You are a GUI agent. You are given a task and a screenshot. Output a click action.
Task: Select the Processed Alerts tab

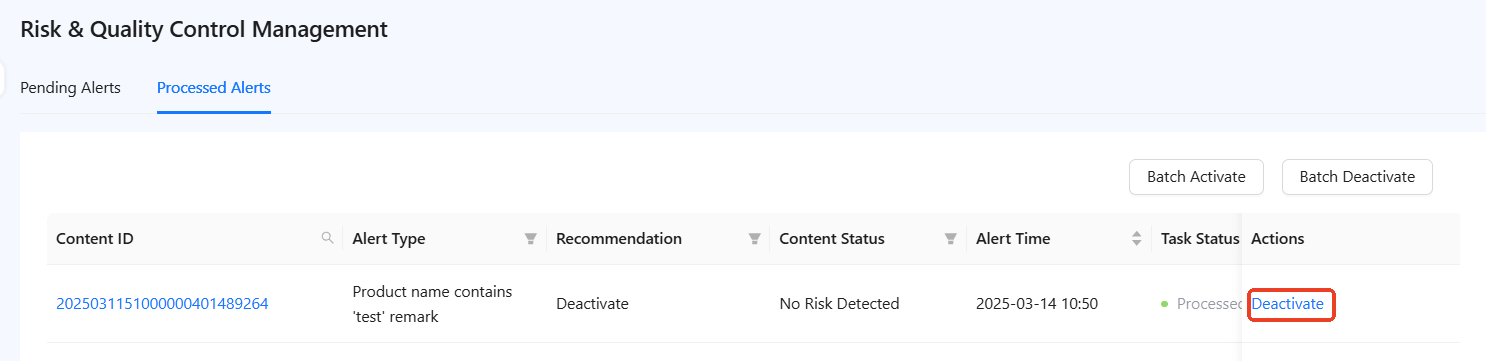click(x=214, y=88)
